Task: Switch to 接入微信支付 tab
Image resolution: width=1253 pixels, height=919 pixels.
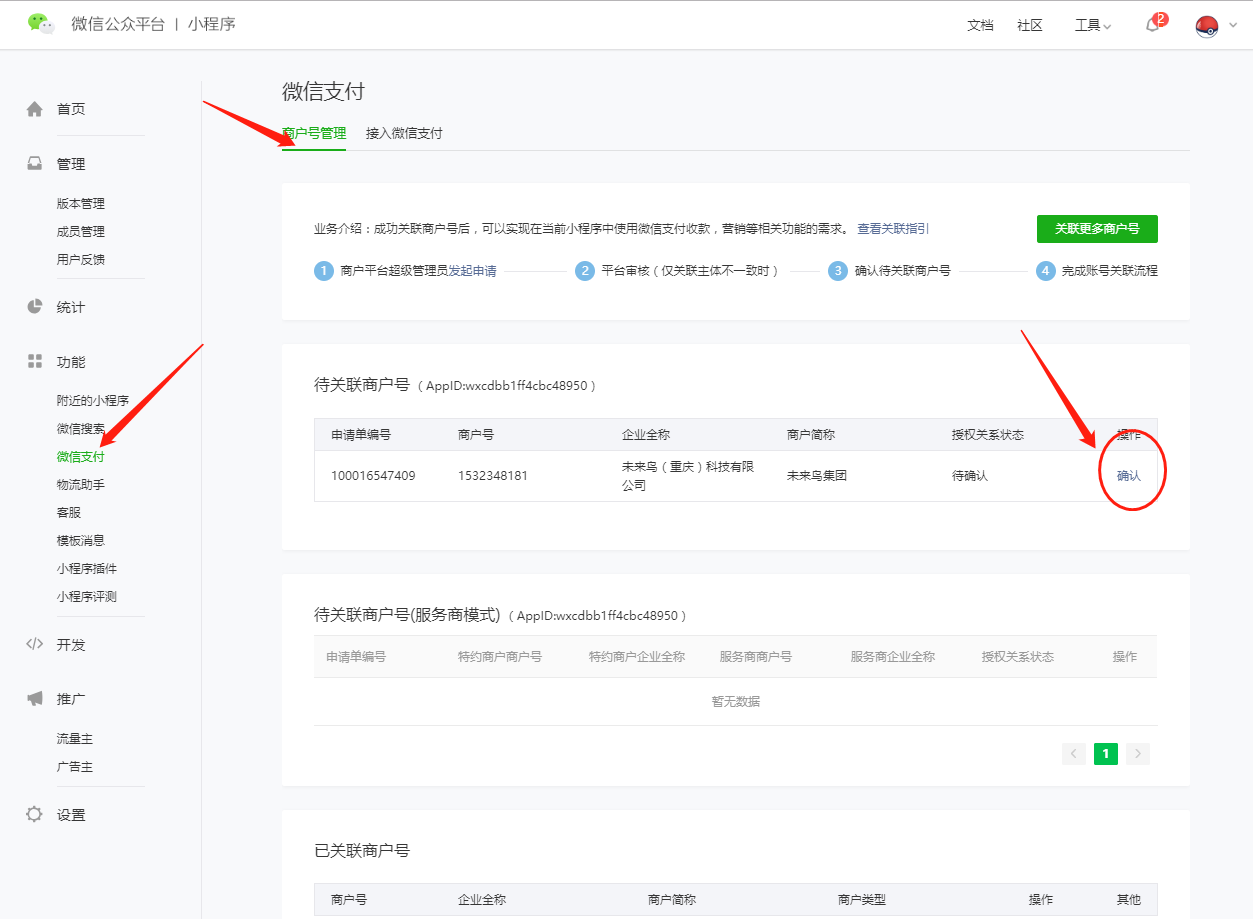Action: point(404,133)
